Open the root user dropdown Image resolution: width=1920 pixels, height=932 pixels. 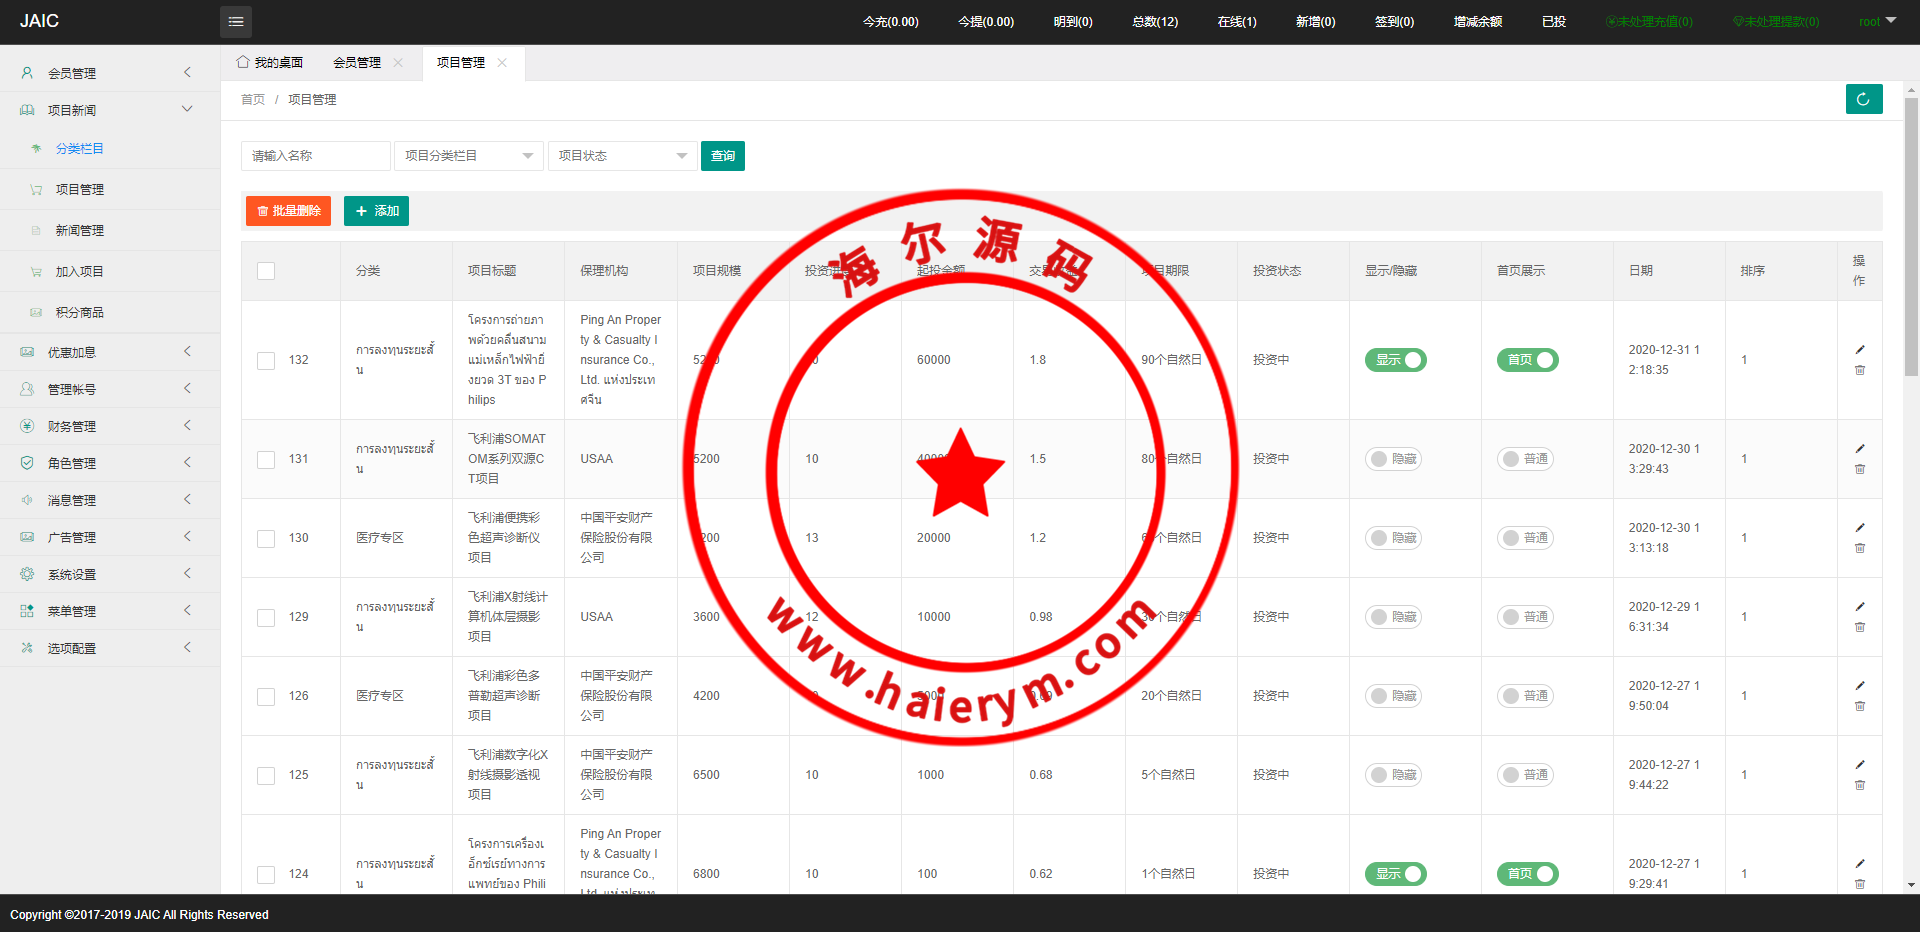tap(1877, 22)
